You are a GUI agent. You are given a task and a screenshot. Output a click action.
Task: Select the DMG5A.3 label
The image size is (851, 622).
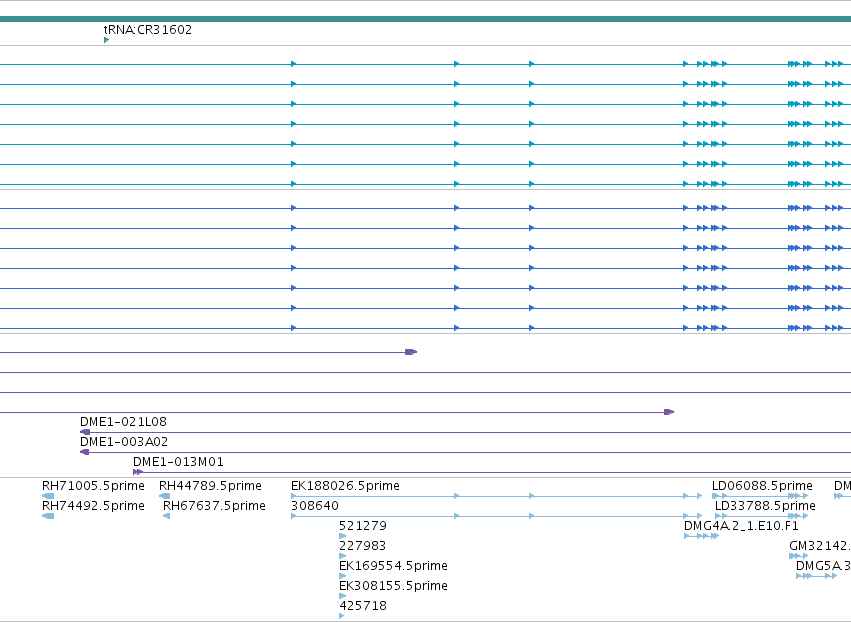(x=823, y=566)
